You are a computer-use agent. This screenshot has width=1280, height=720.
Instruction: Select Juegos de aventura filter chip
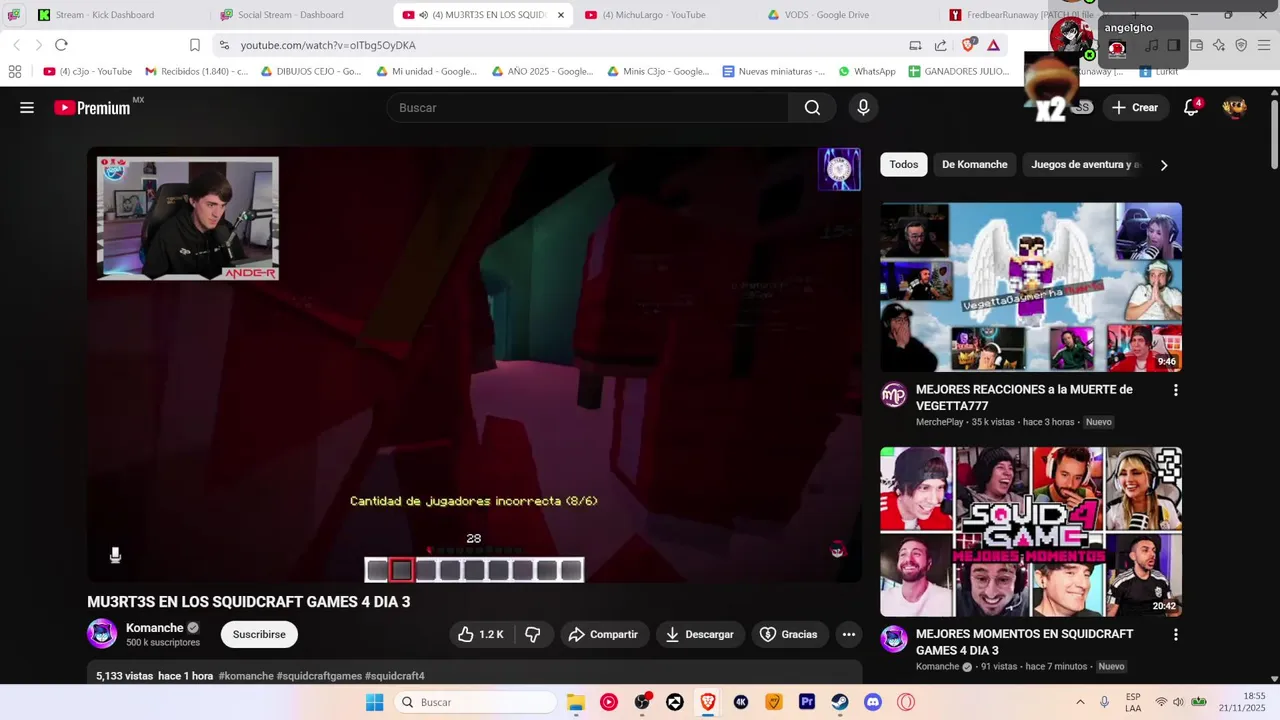click(1084, 165)
